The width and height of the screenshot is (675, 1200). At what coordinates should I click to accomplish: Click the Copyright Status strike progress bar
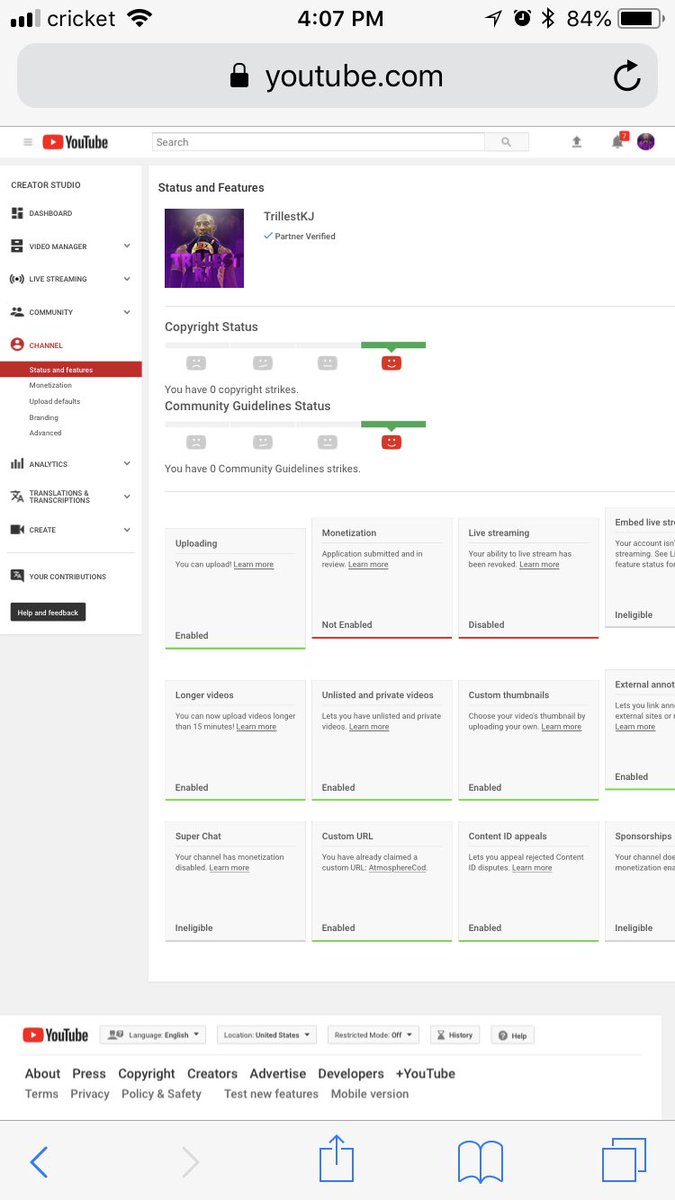[295, 345]
